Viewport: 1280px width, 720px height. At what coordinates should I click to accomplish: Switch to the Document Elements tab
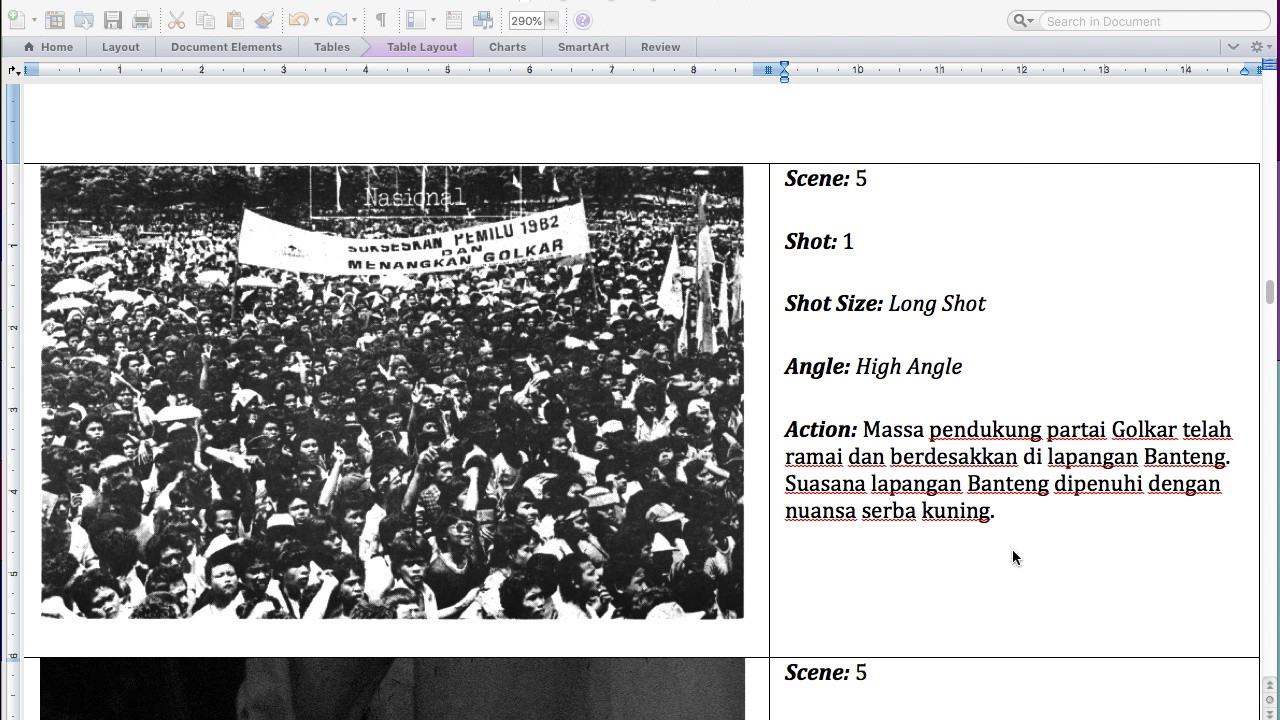tap(226, 47)
